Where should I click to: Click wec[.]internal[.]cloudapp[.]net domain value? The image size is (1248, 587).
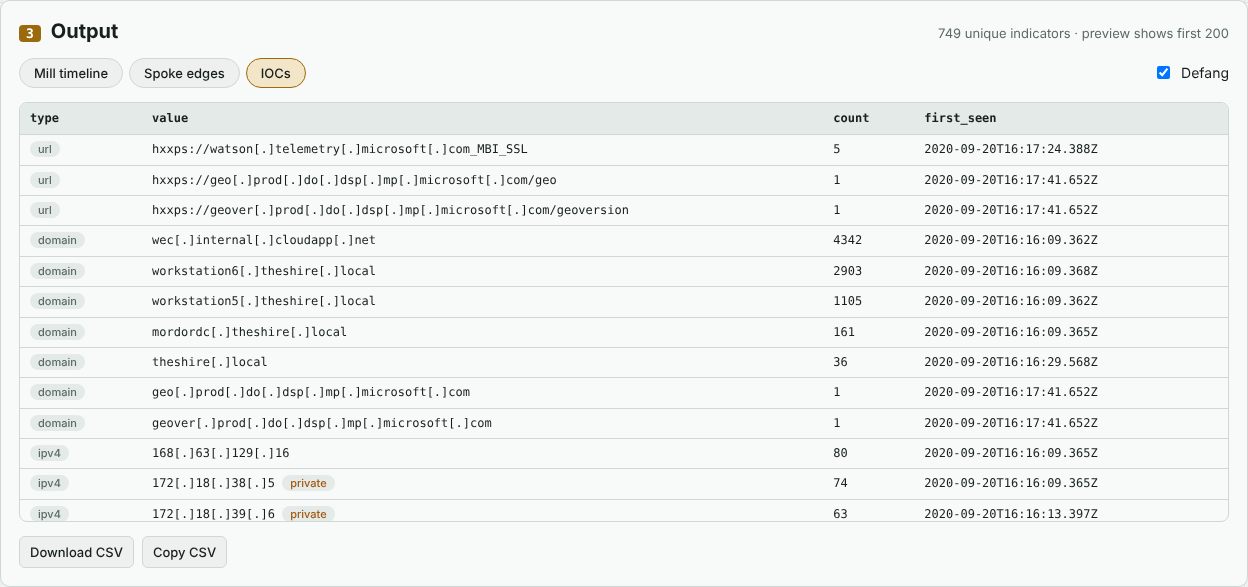(x=264, y=241)
